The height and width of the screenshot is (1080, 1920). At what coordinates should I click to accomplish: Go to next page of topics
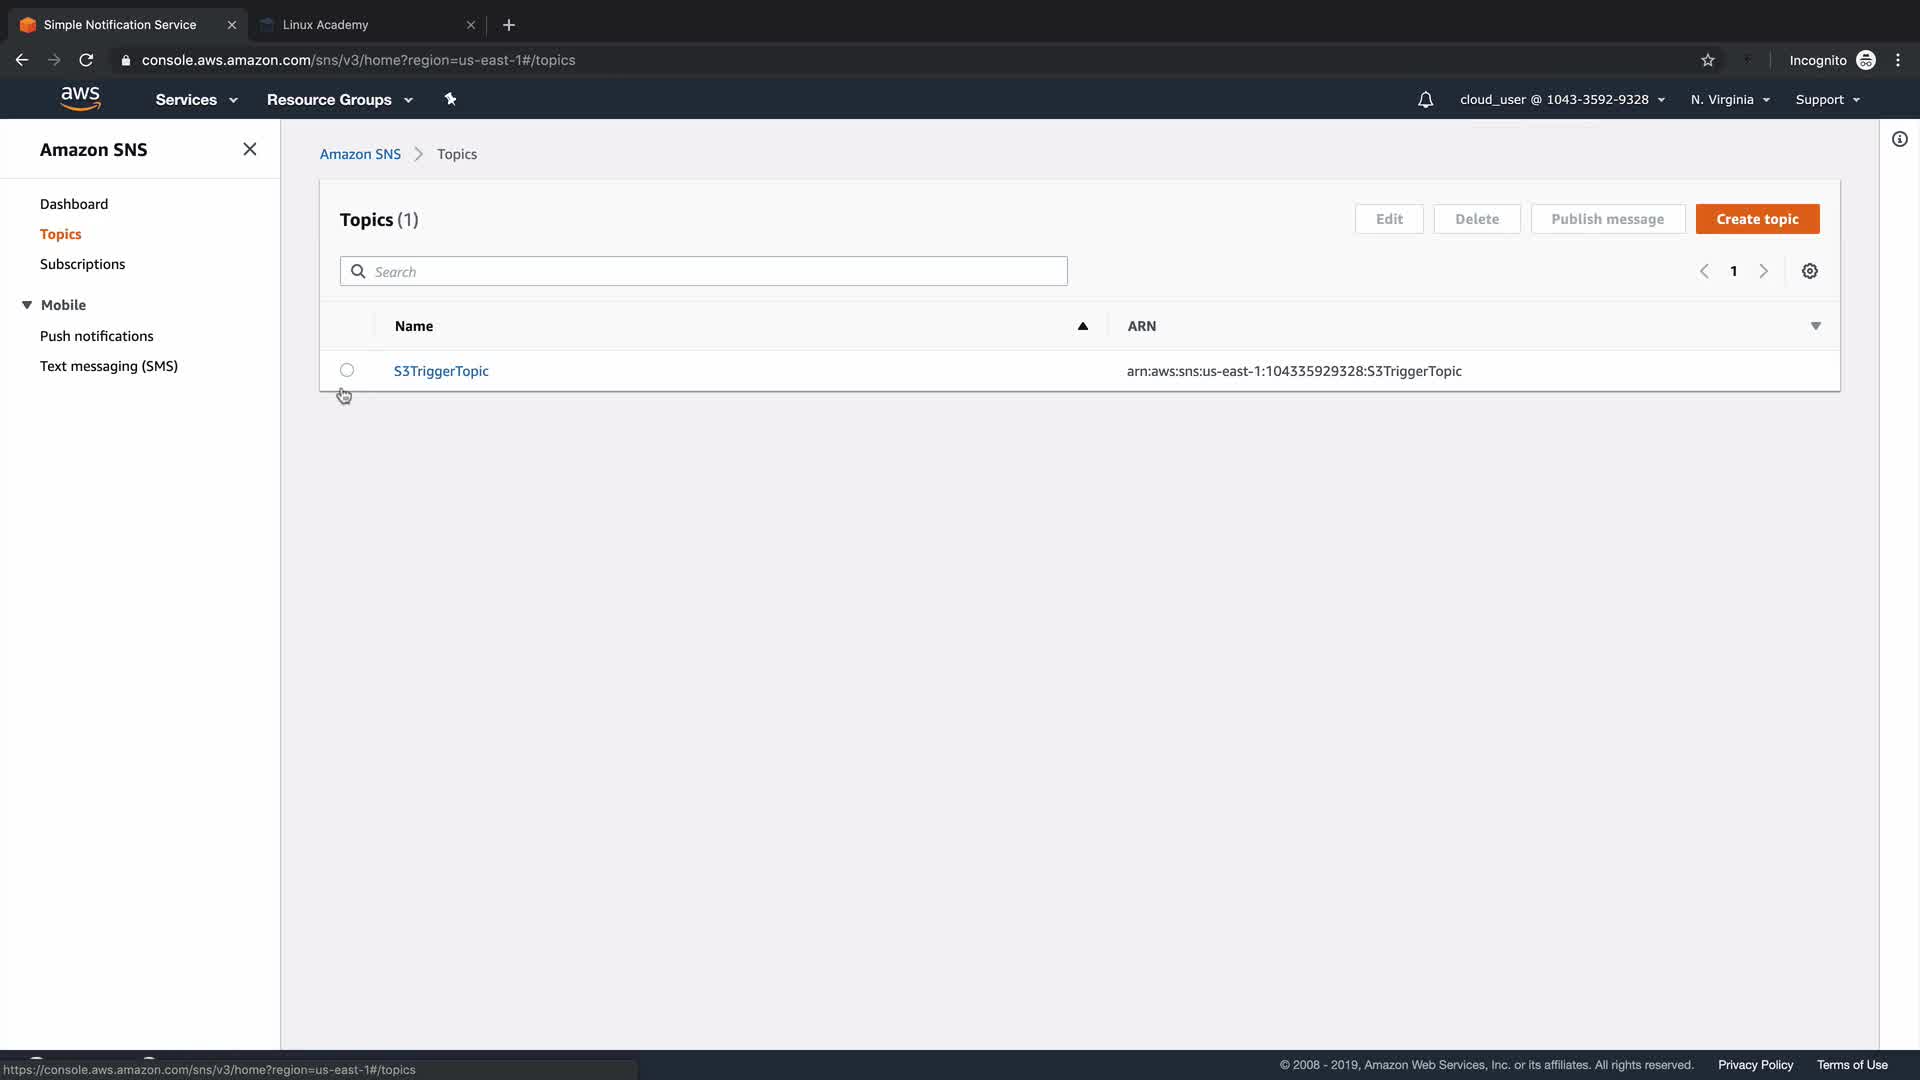coord(1763,271)
